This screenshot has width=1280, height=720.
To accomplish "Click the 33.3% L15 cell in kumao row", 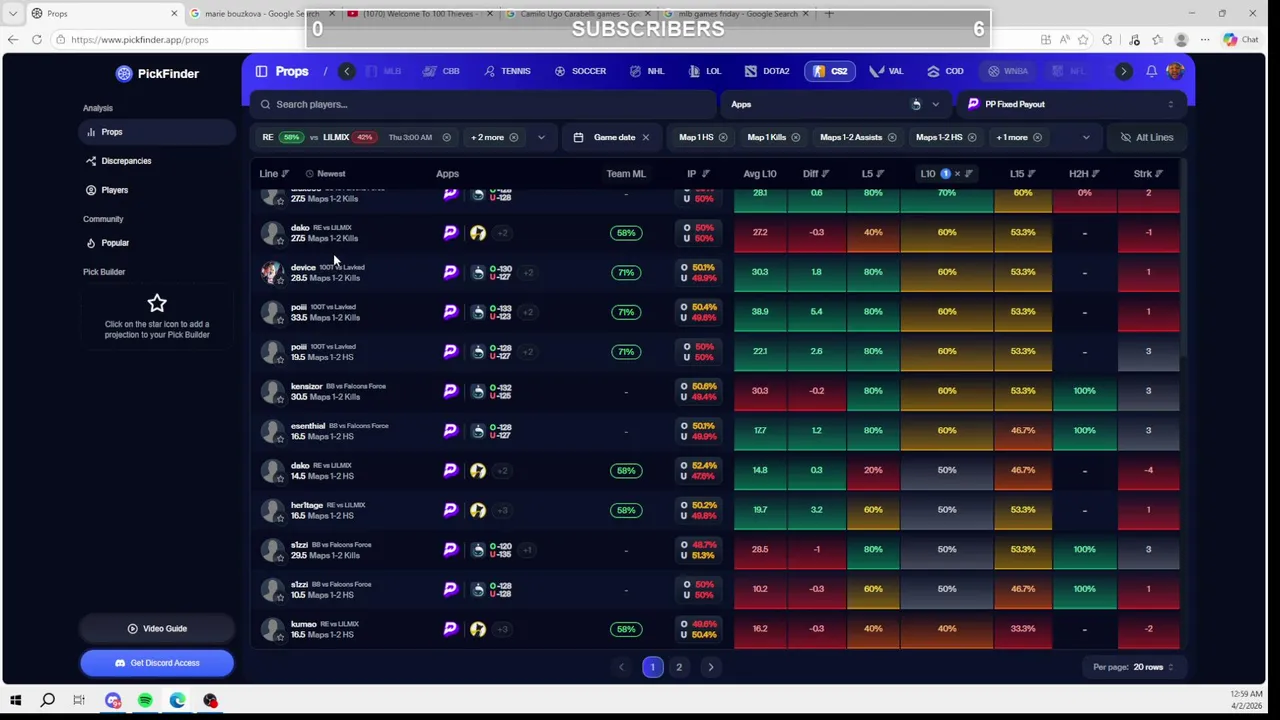I will coord(1022,629).
